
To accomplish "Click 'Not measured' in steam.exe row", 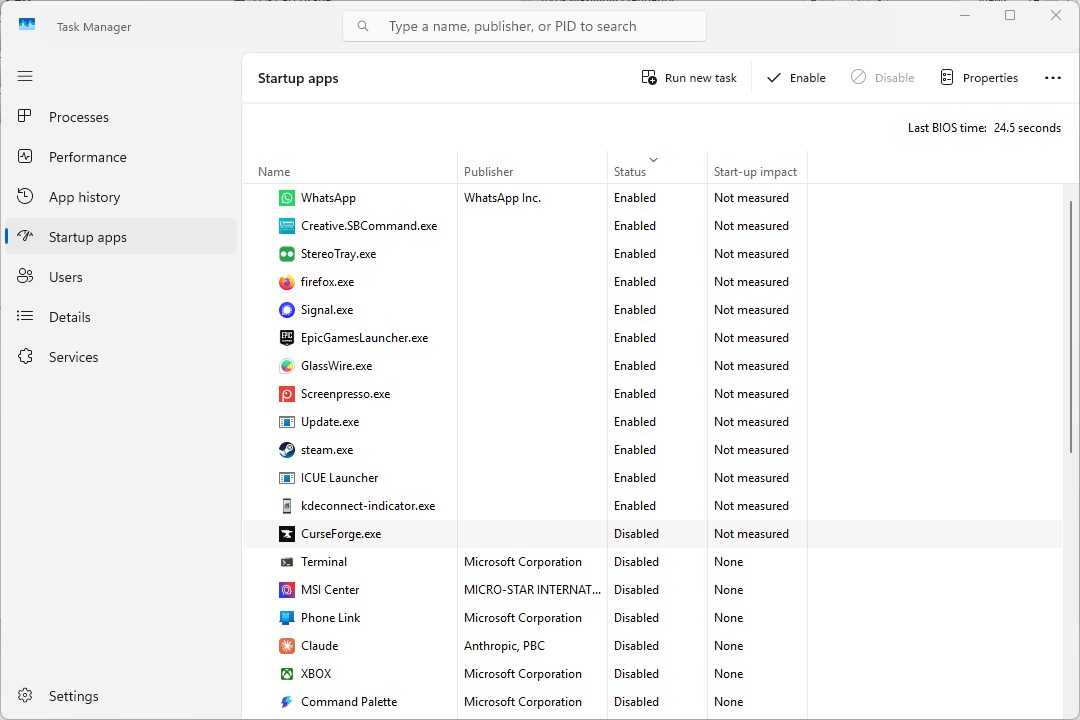I will [x=751, y=450].
